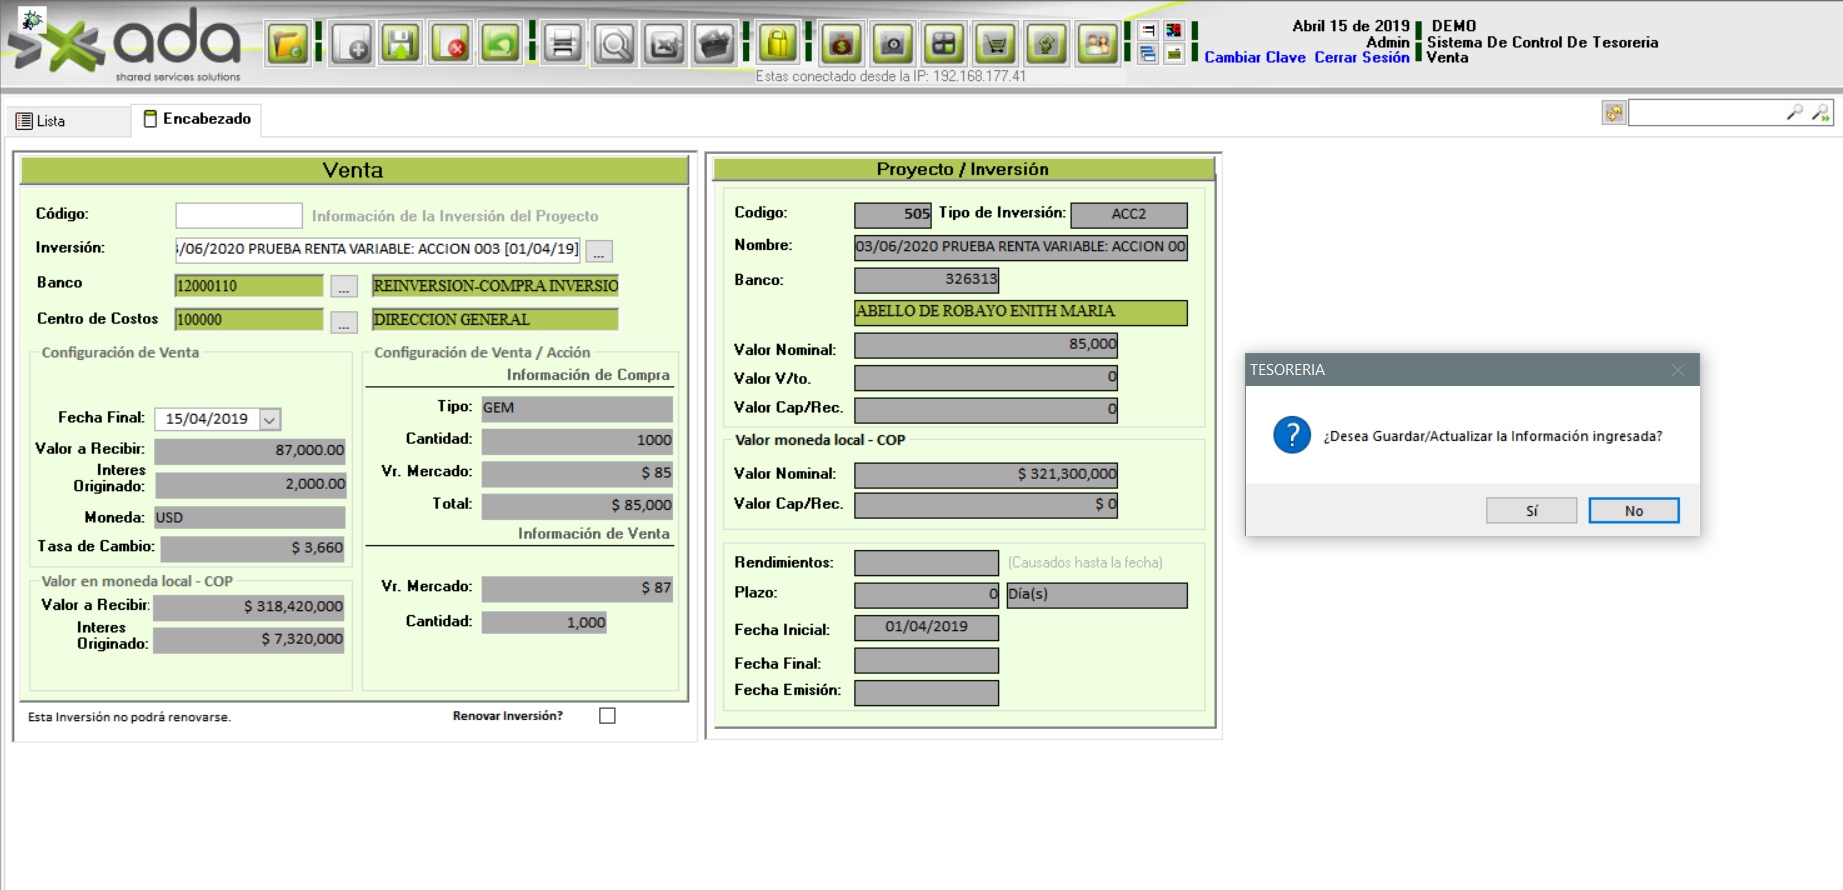Click the Cambiar Clave link
Screen dimensions: 1843x890
point(1254,58)
